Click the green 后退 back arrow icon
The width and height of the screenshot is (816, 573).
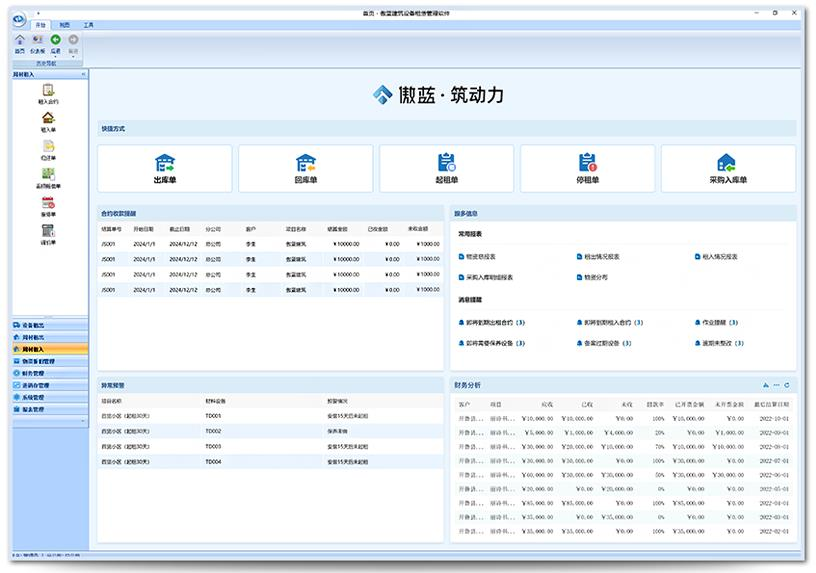tap(56, 41)
